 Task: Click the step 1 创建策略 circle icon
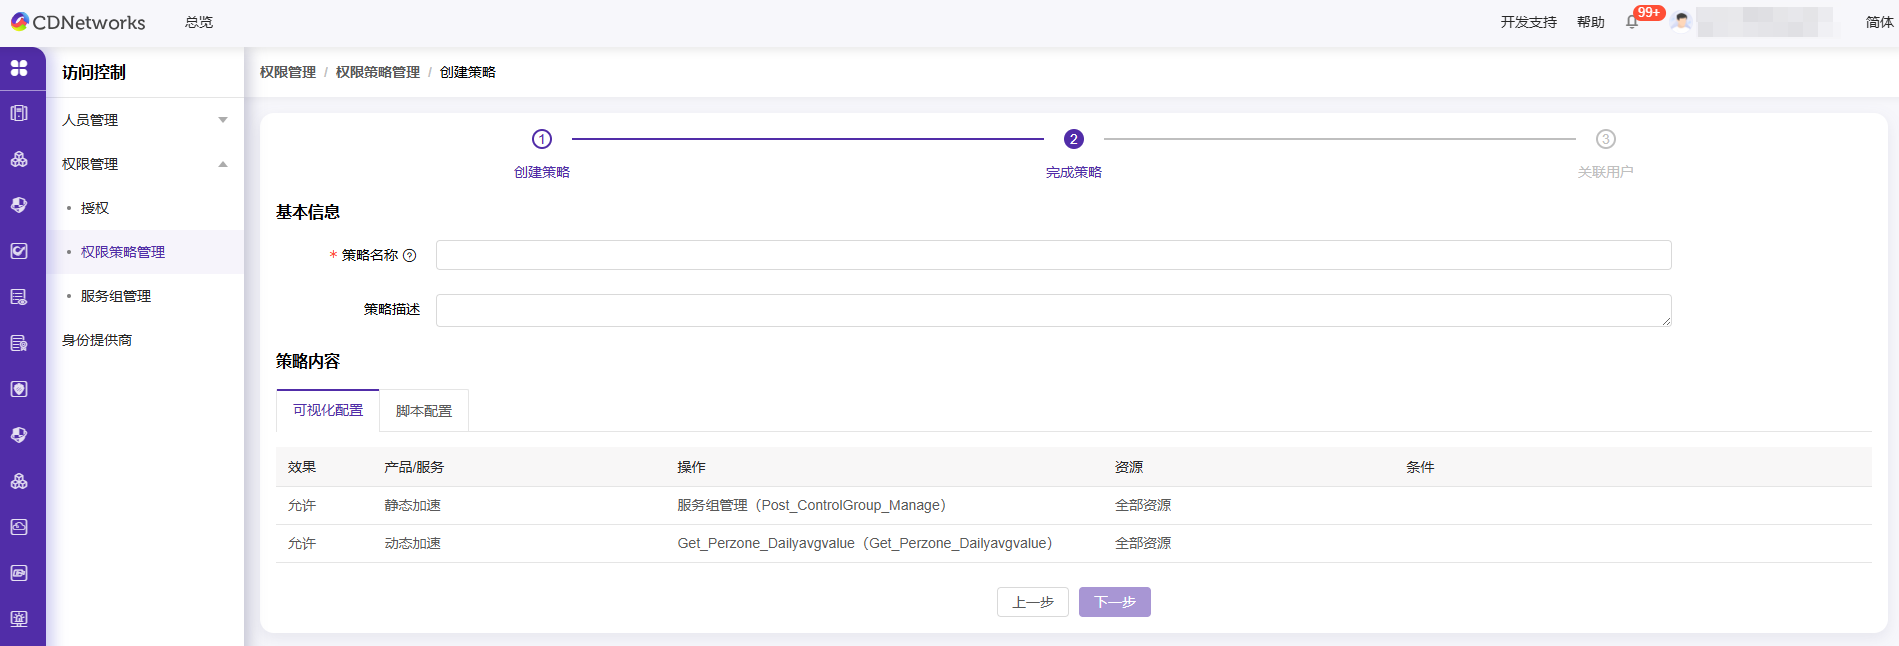(542, 139)
